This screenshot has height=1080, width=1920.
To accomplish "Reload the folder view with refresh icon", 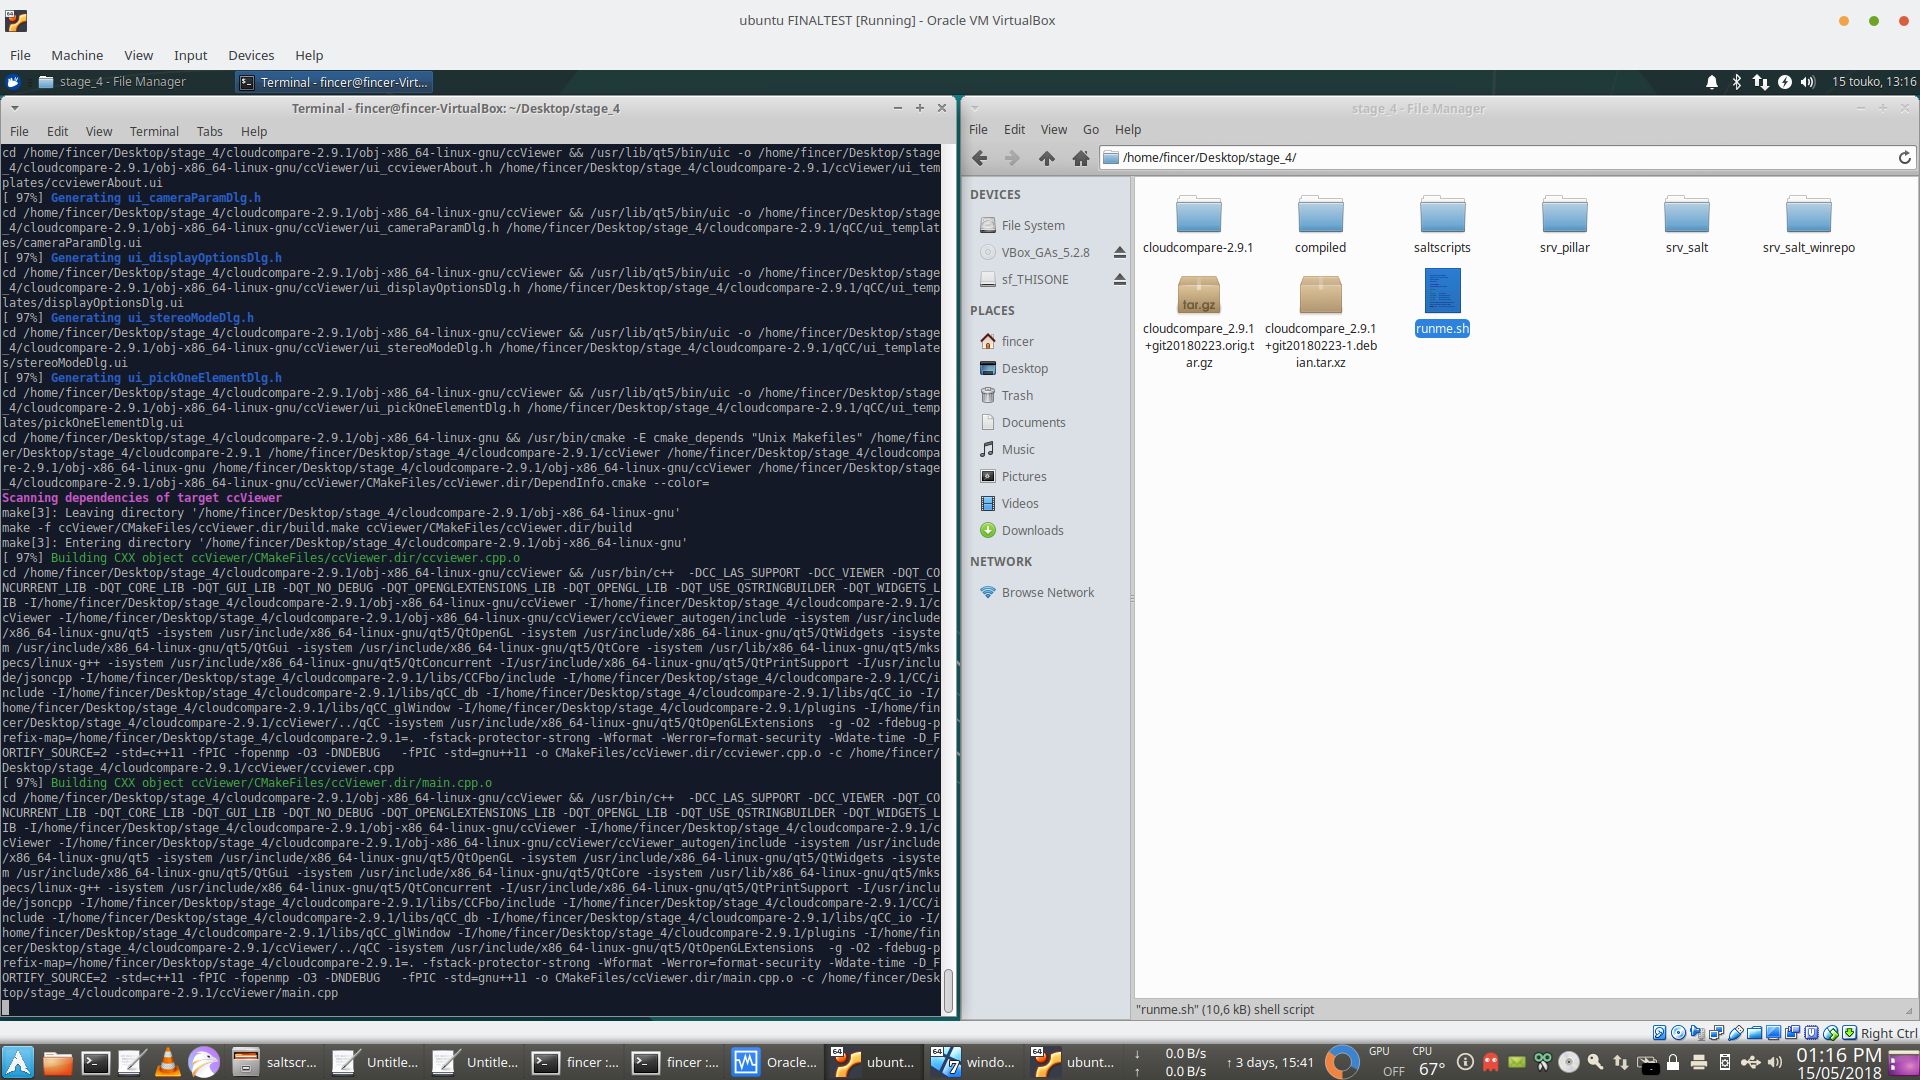I will click(1904, 158).
